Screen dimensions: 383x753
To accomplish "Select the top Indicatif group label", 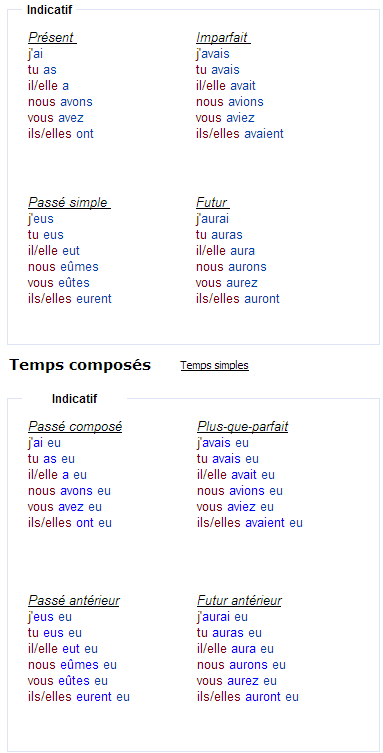I will [x=49, y=10].
